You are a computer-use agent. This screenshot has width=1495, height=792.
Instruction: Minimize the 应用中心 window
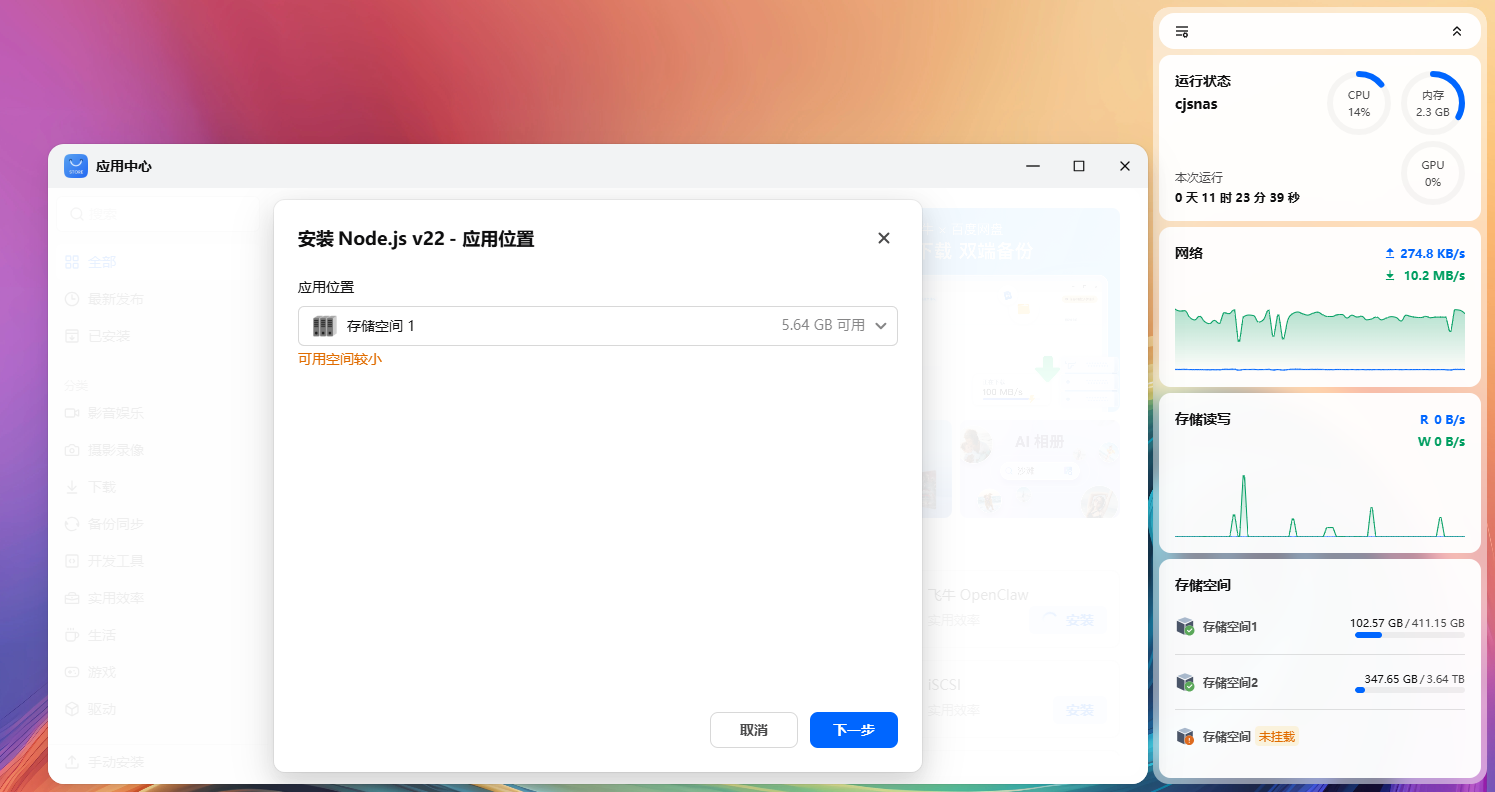click(1033, 166)
